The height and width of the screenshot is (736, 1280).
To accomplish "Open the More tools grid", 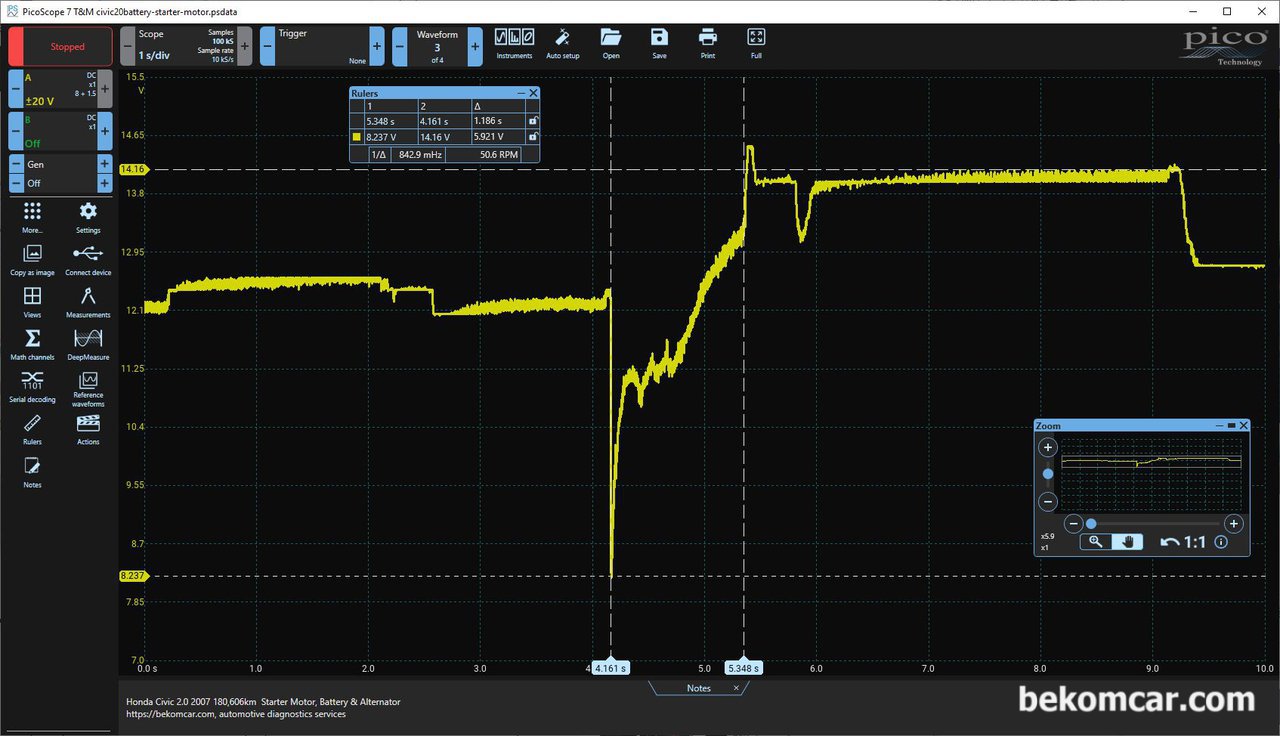I will (32, 216).
